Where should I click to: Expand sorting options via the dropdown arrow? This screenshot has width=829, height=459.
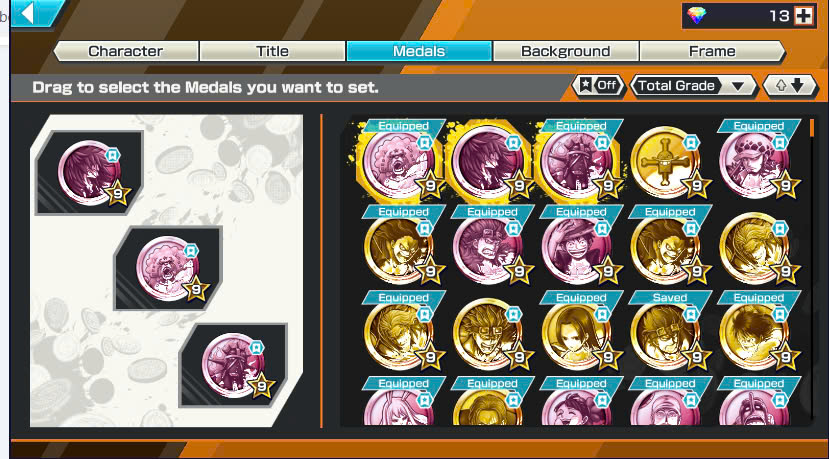[x=738, y=86]
